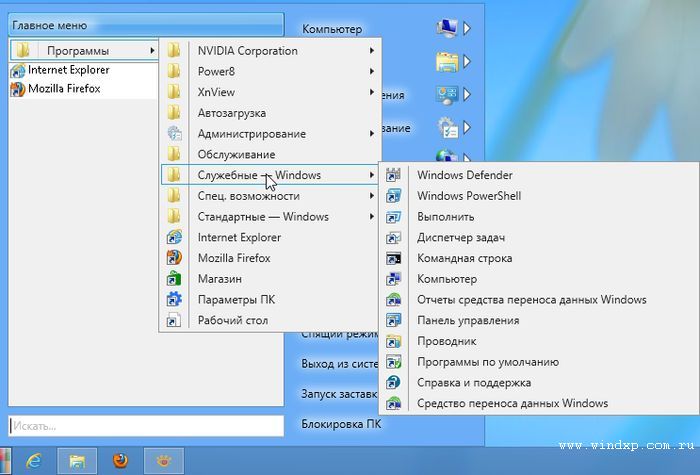Open the Обслуживание folder entry
The image size is (700, 475).
271,154
